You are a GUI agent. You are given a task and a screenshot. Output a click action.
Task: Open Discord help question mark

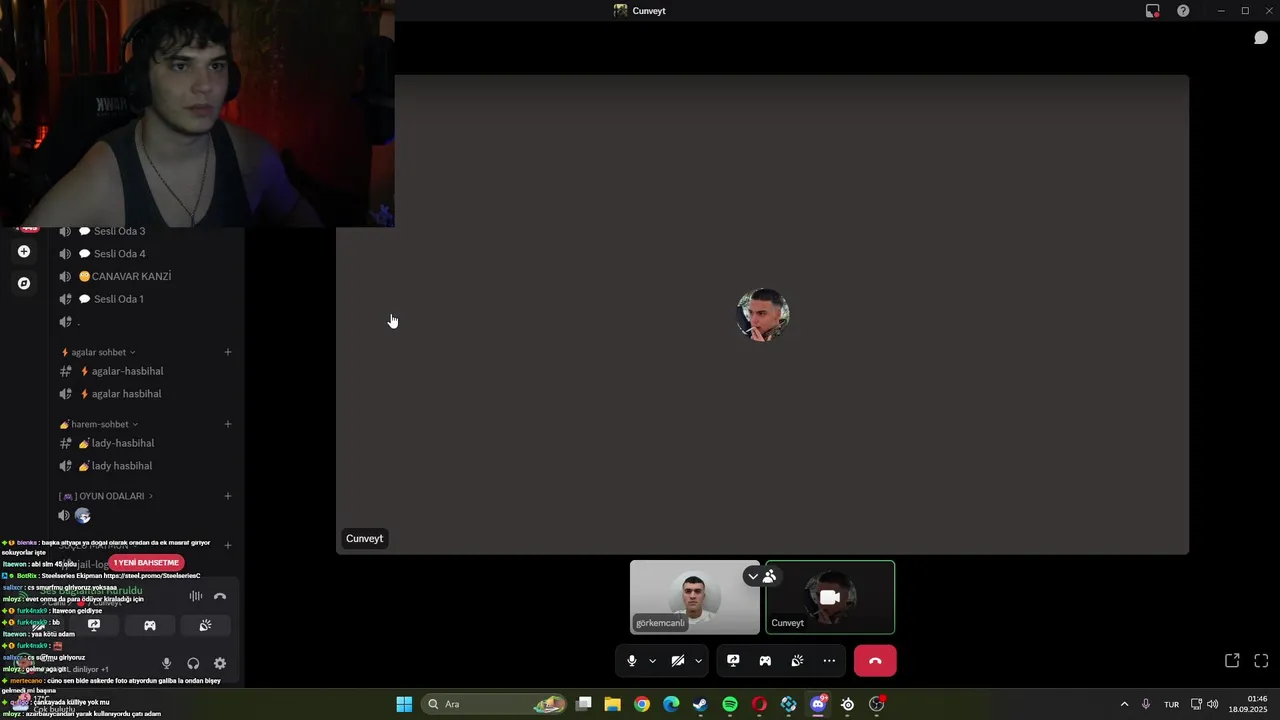pyautogui.click(x=1183, y=11)
